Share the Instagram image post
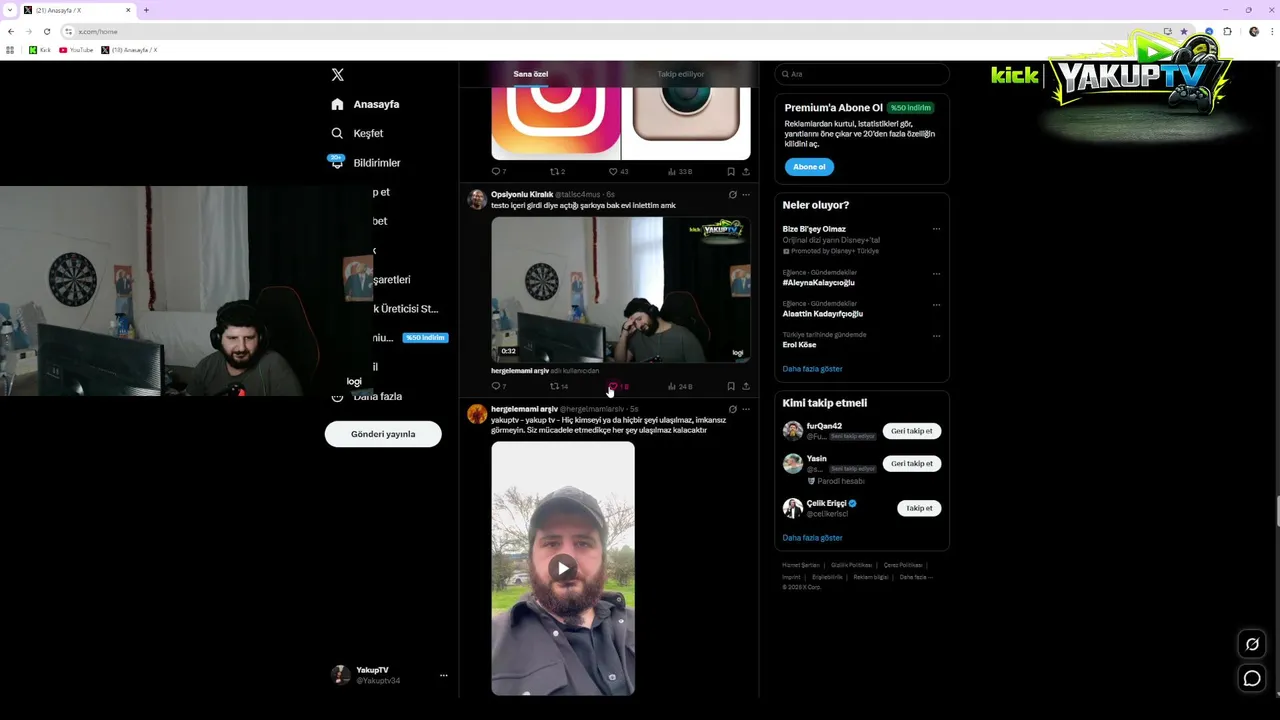1280x720 pixels. (746, 172)
